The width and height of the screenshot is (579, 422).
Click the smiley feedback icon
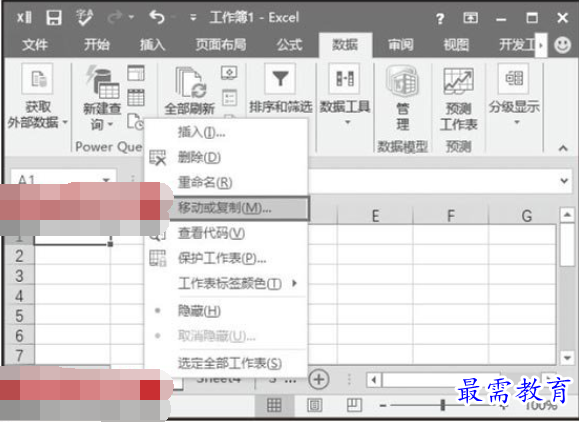[x=562, y=45]
